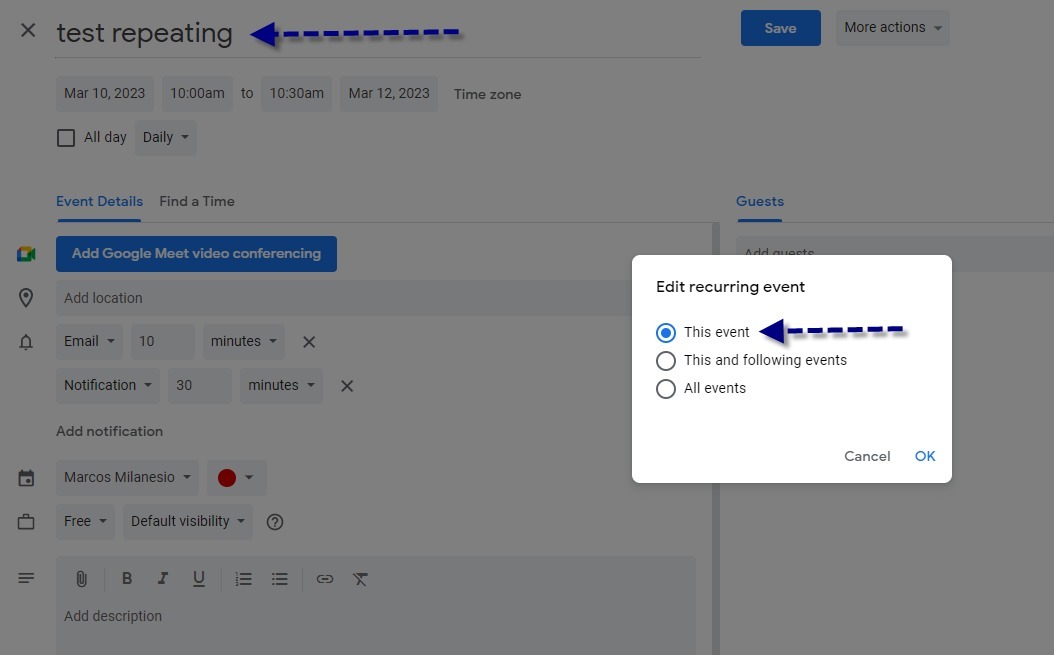Apply italic formatting to description
The height and width of the screenshot is (655, 1054).
(x=163, y=579)
